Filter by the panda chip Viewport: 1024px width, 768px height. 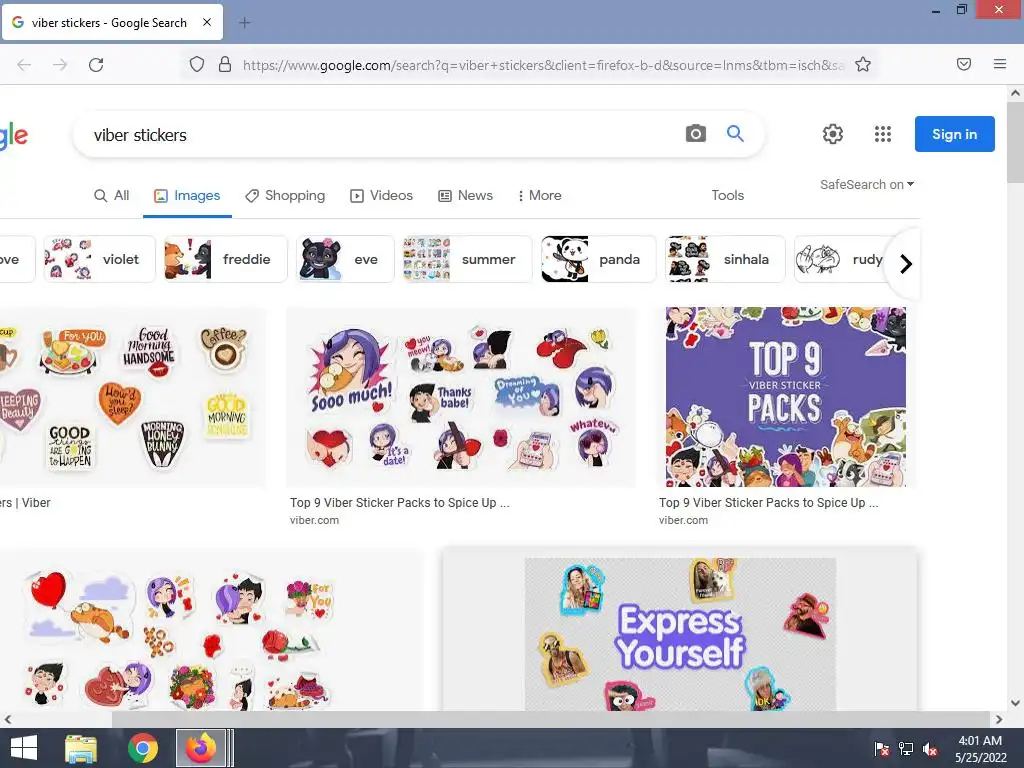tap(599, 259)
